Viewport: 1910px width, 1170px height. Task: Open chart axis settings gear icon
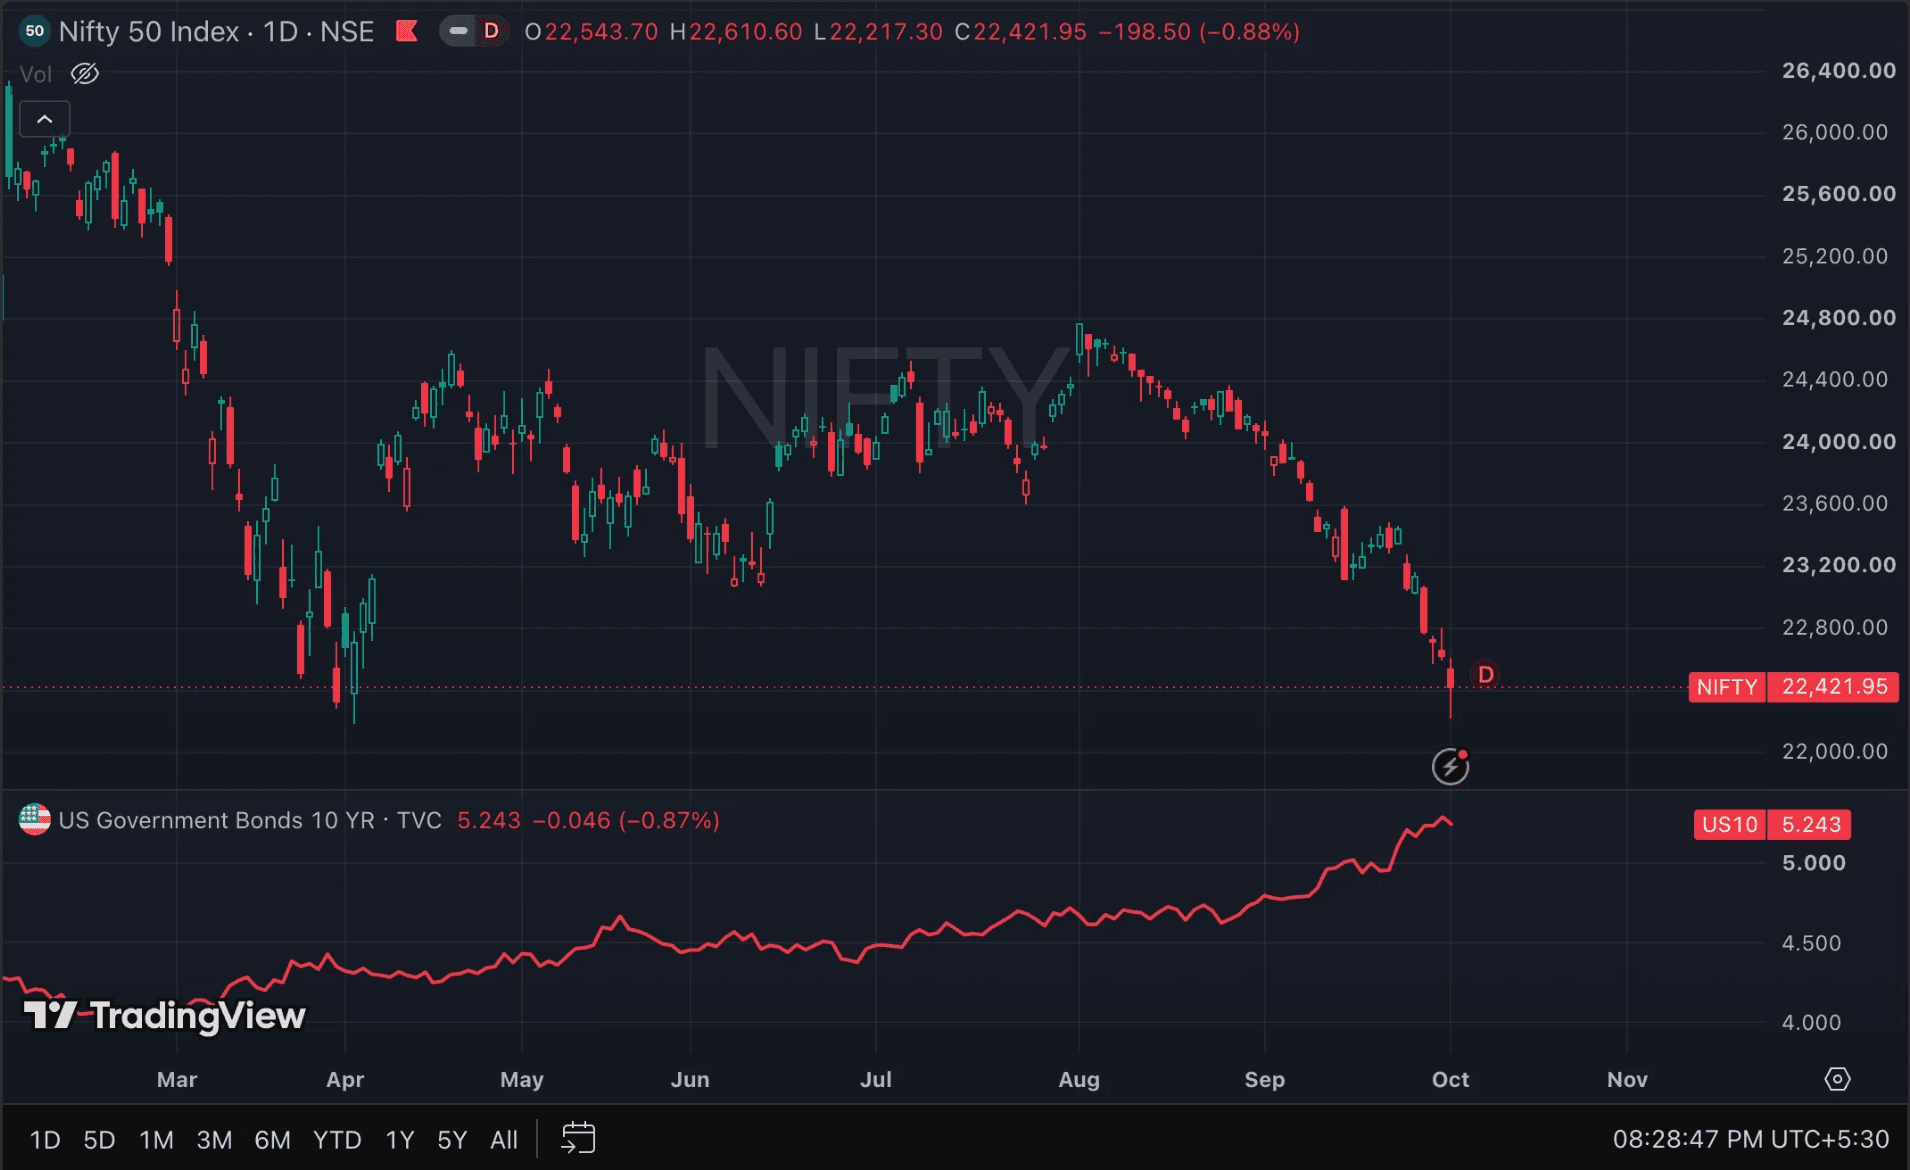(x=1837, y=1079)
